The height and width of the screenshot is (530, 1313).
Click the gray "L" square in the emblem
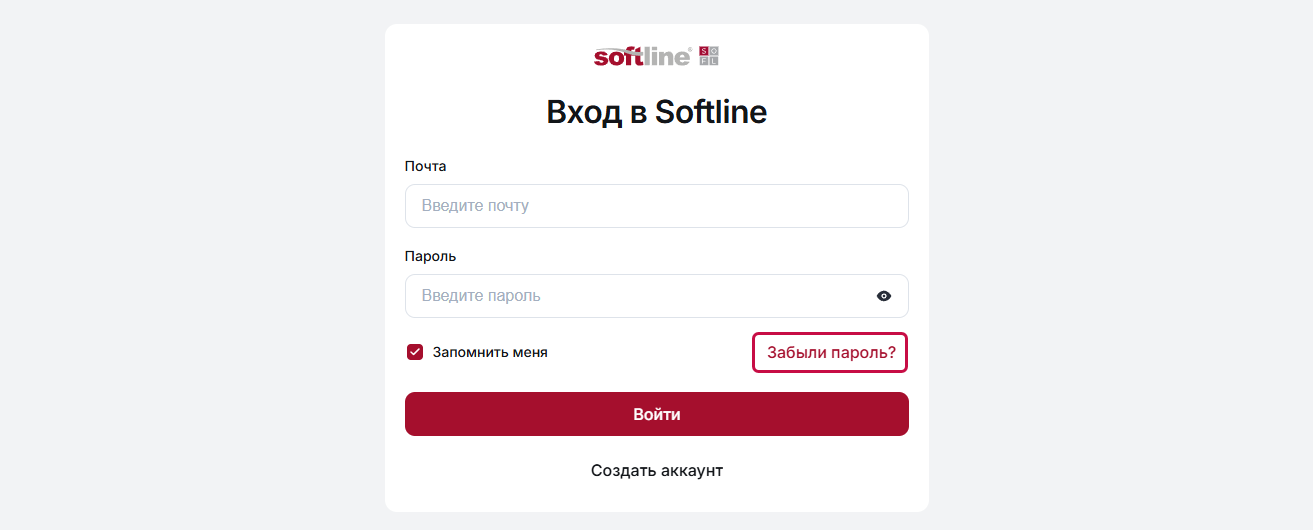[x=713, y=61]
